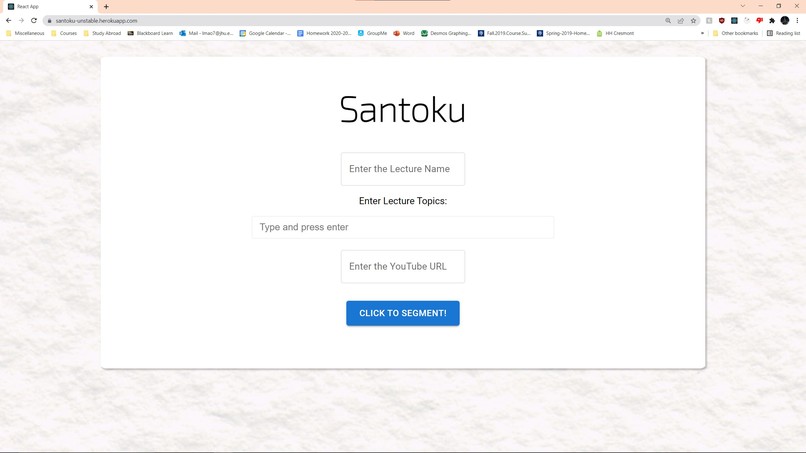Click the share page icon
Screen dimensions: 806x453
point(681,21)
